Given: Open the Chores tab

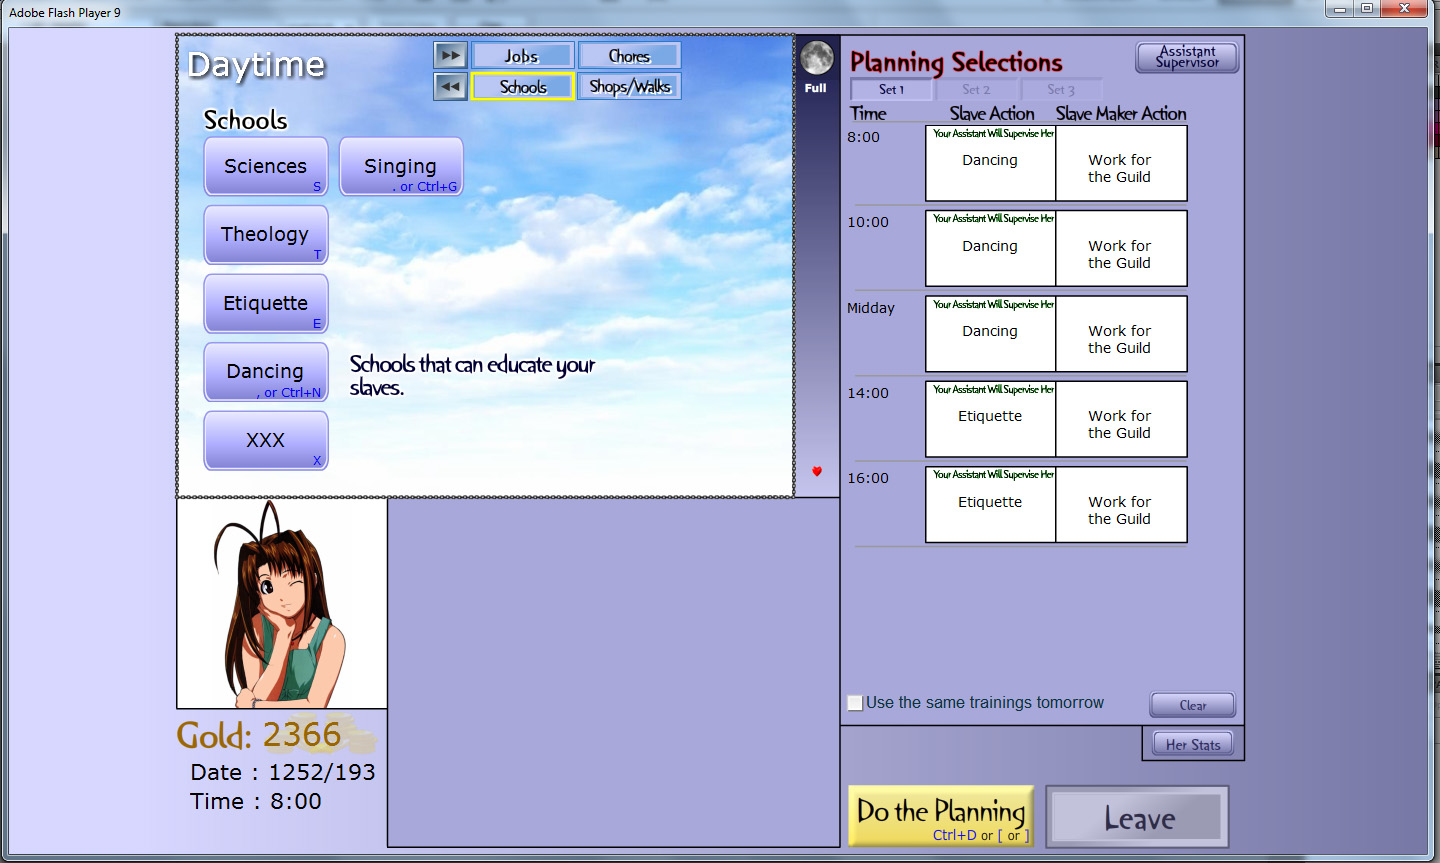Looking at the screenshot, I should [x=629, y=56].
